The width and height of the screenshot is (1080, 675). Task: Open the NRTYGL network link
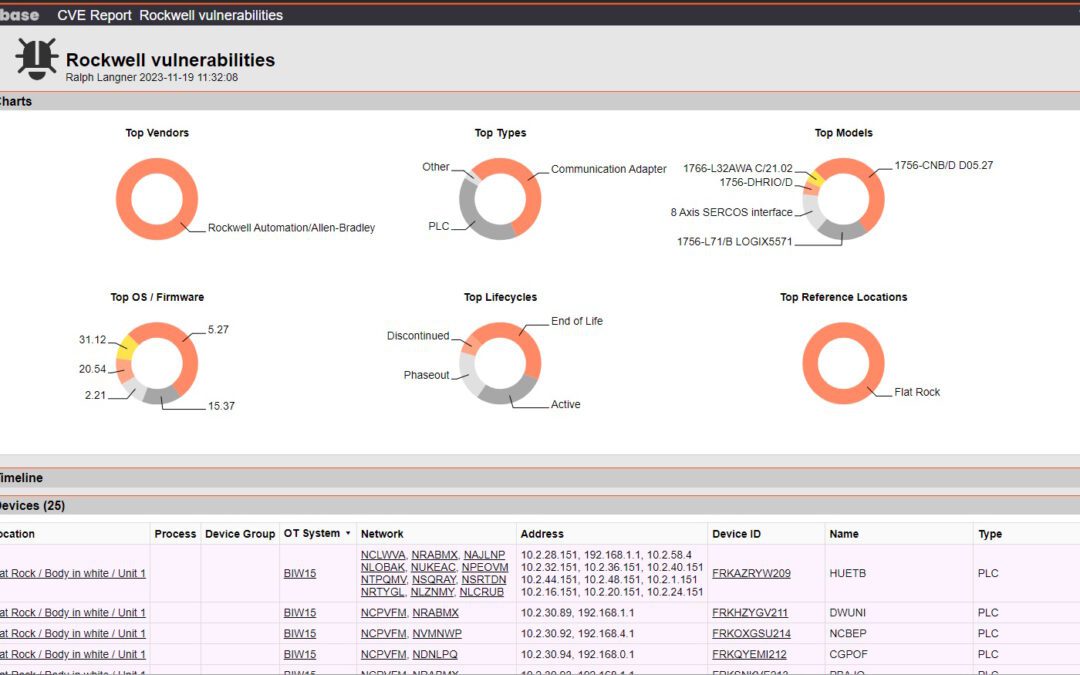click(x=382, y=592)
